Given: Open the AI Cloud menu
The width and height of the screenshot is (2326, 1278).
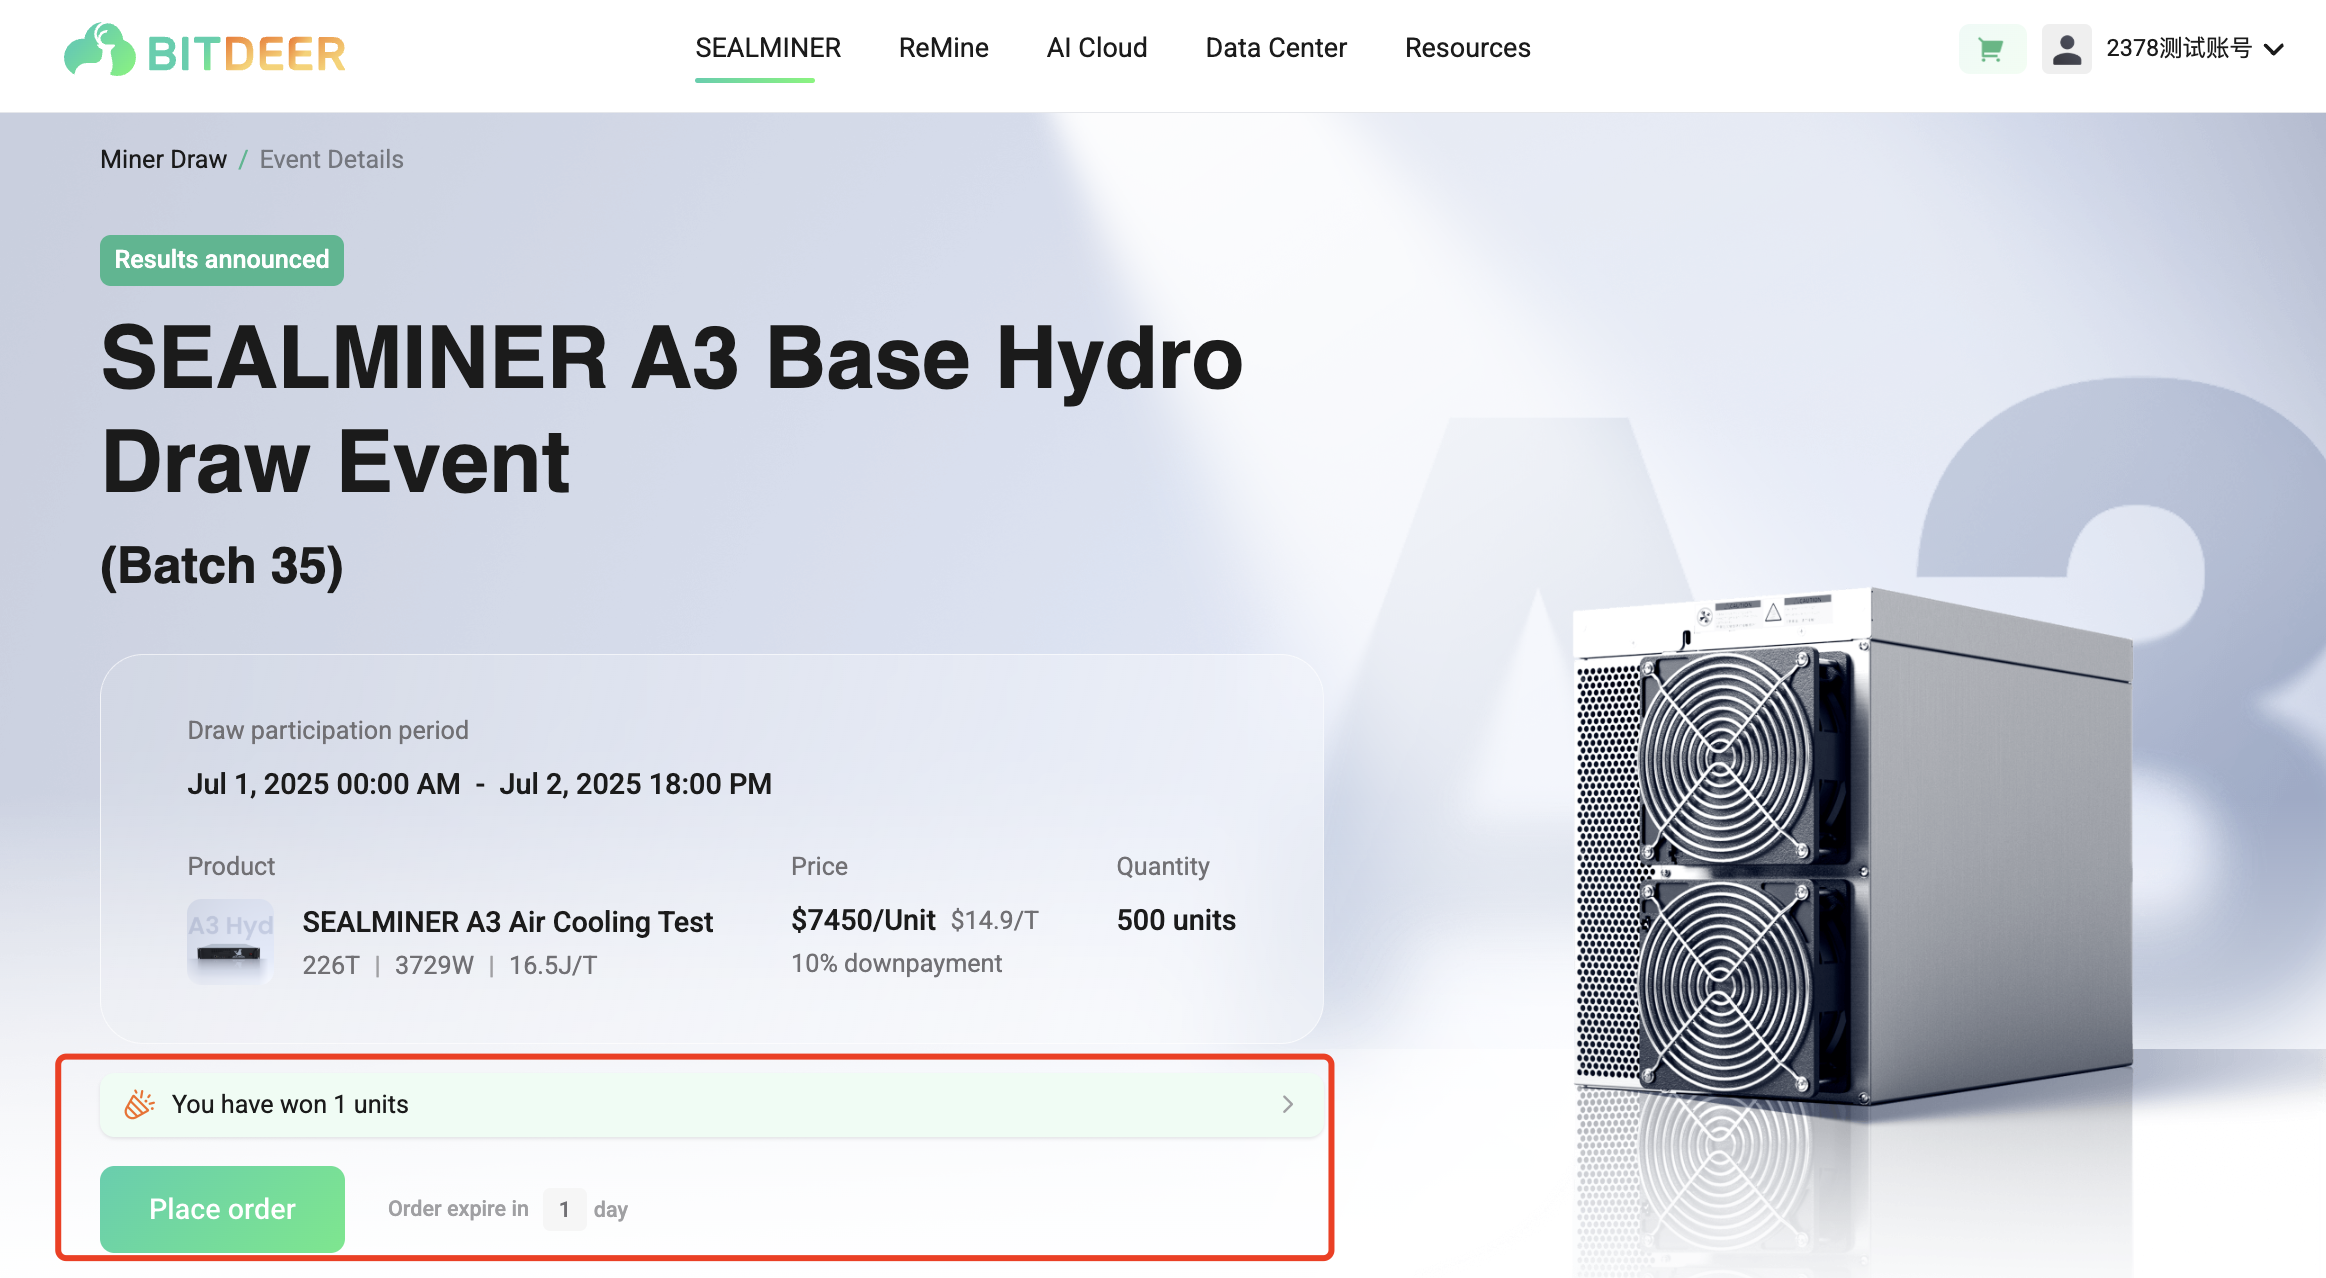Looking at the screenshot, I should coord(1096,48).
